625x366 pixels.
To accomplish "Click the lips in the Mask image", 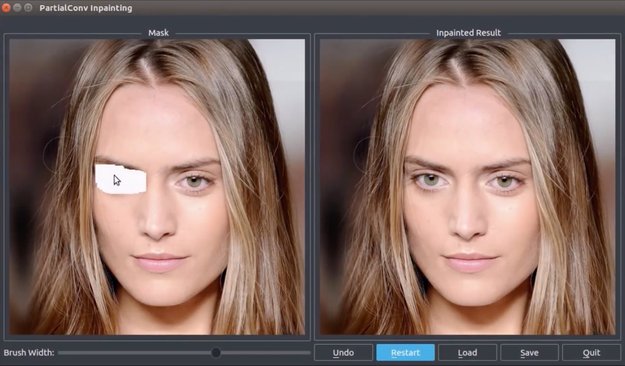I will click(159, 262).
